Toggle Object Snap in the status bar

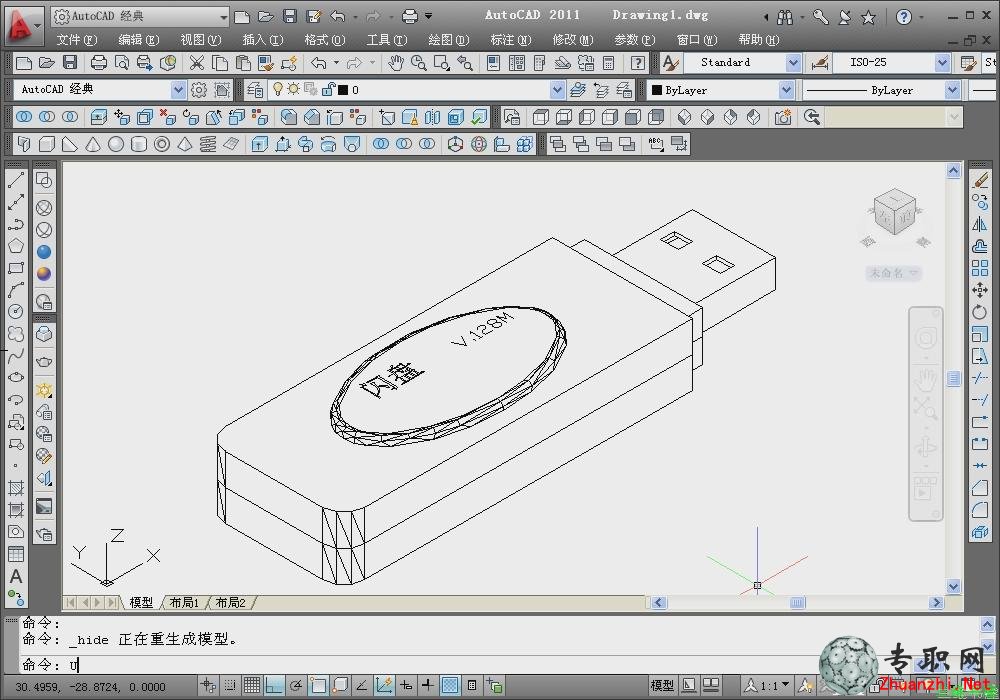(x=318, y=685)
